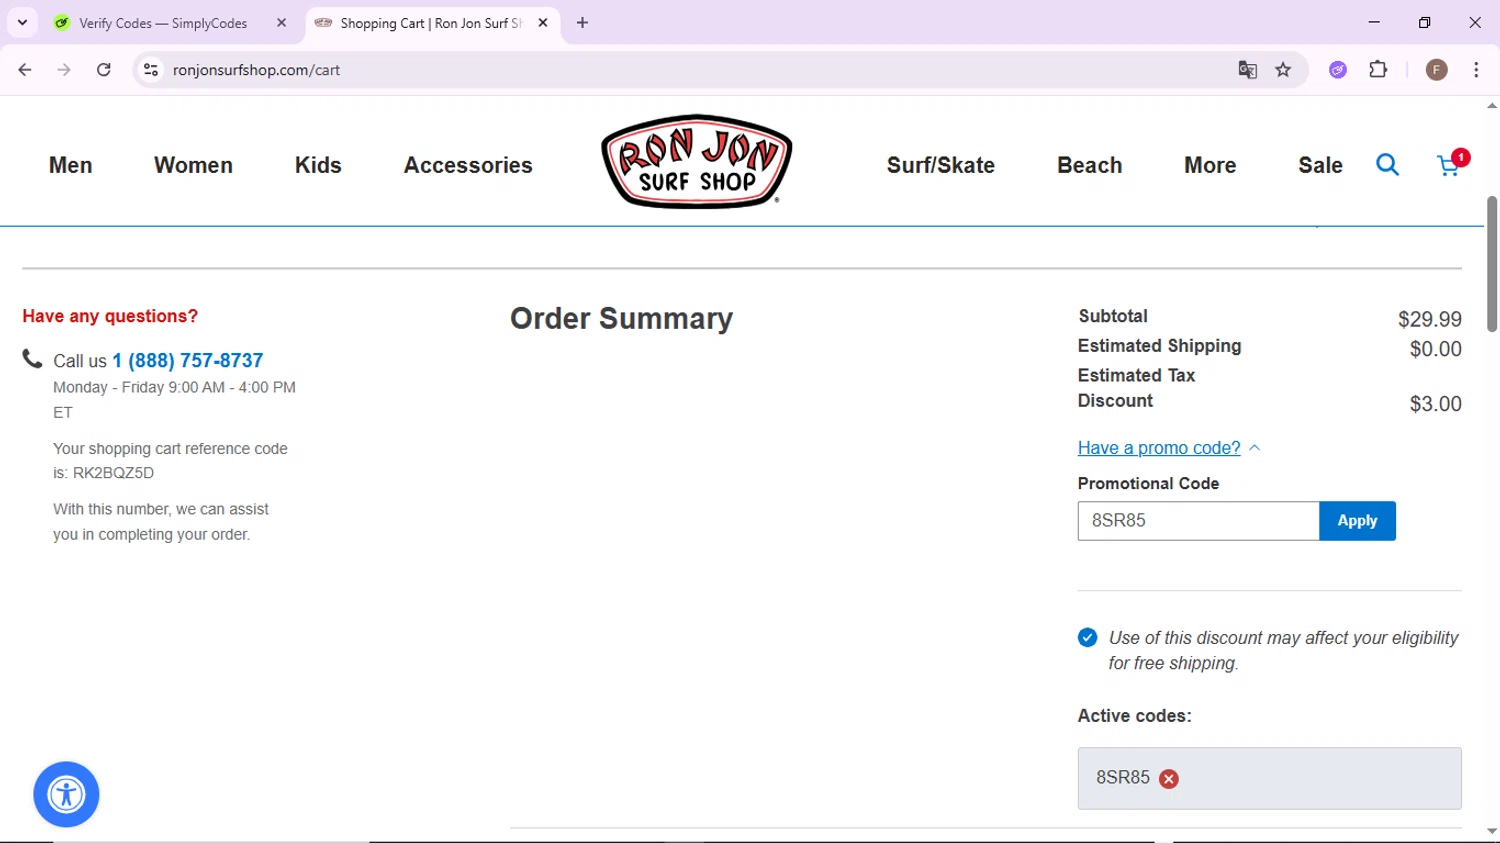Screen dimensions: 1500x843
Task: Open the Accessories menu
Action: tap(468, 165)
